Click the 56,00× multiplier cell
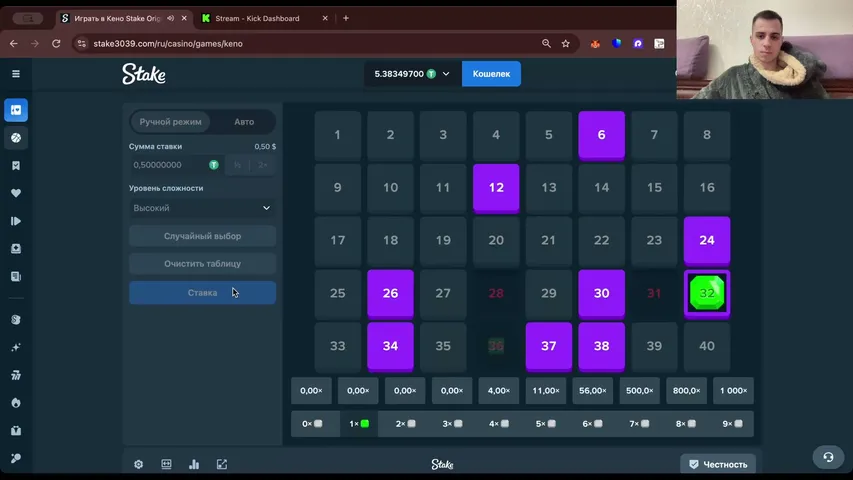Image resolution: width=853 pixels, height=480 pixels. click(592, 391)
